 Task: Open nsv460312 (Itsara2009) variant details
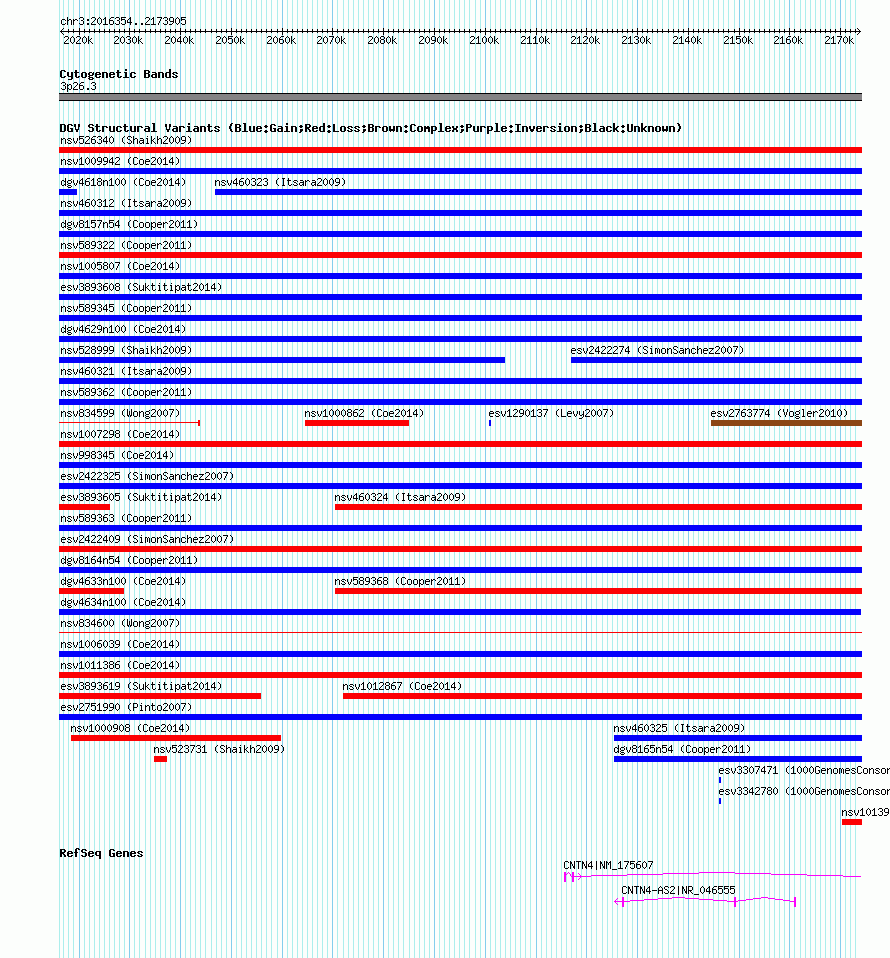coord(126,203)
